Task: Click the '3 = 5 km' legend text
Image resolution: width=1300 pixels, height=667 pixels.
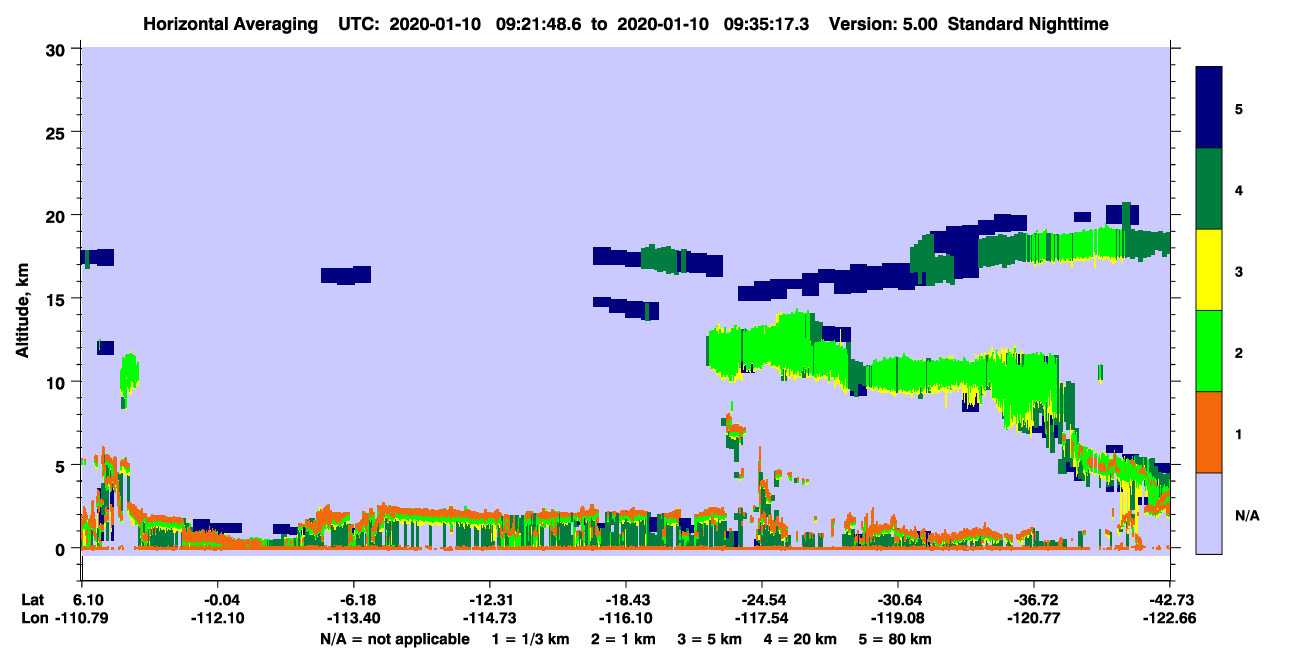Action: click(x=710, y=639)
